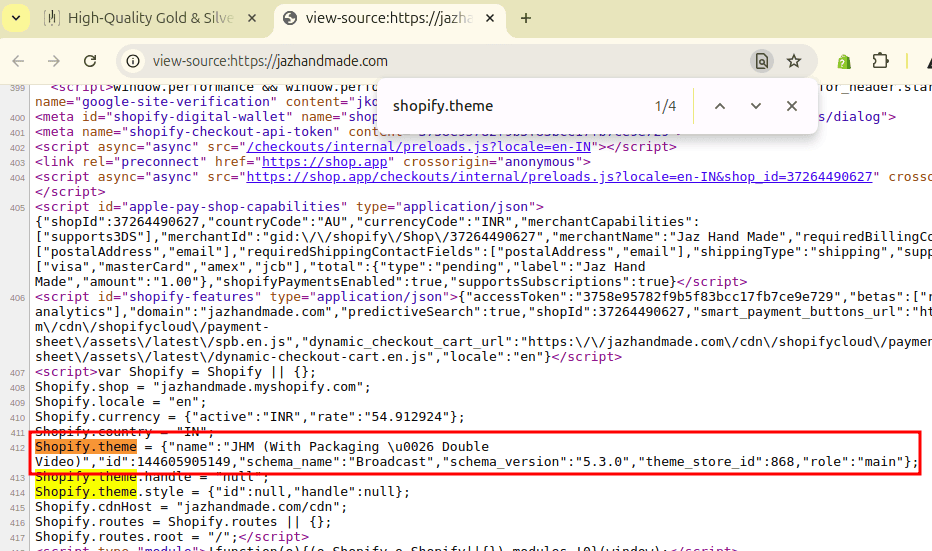Click Shopify.cdnHost line text
The height and width of the screenshot is (551, 932).
click(x=191, y=506)
